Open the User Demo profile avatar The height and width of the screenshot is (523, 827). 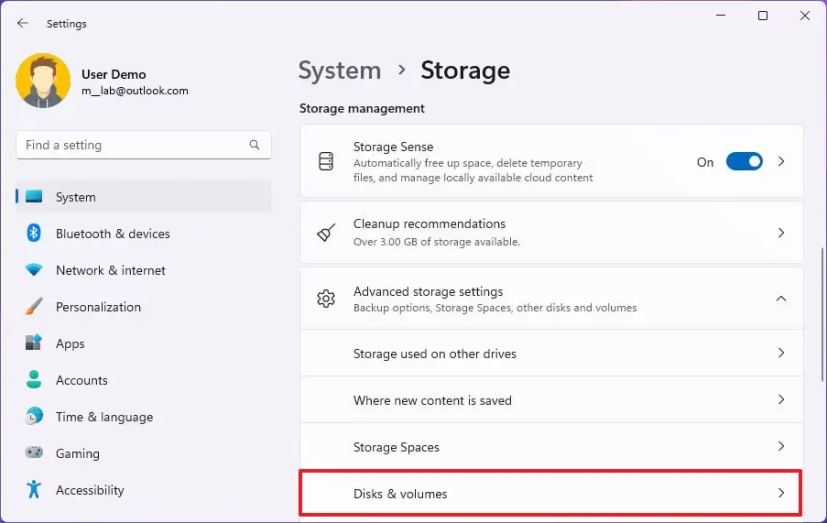[43, 81]
